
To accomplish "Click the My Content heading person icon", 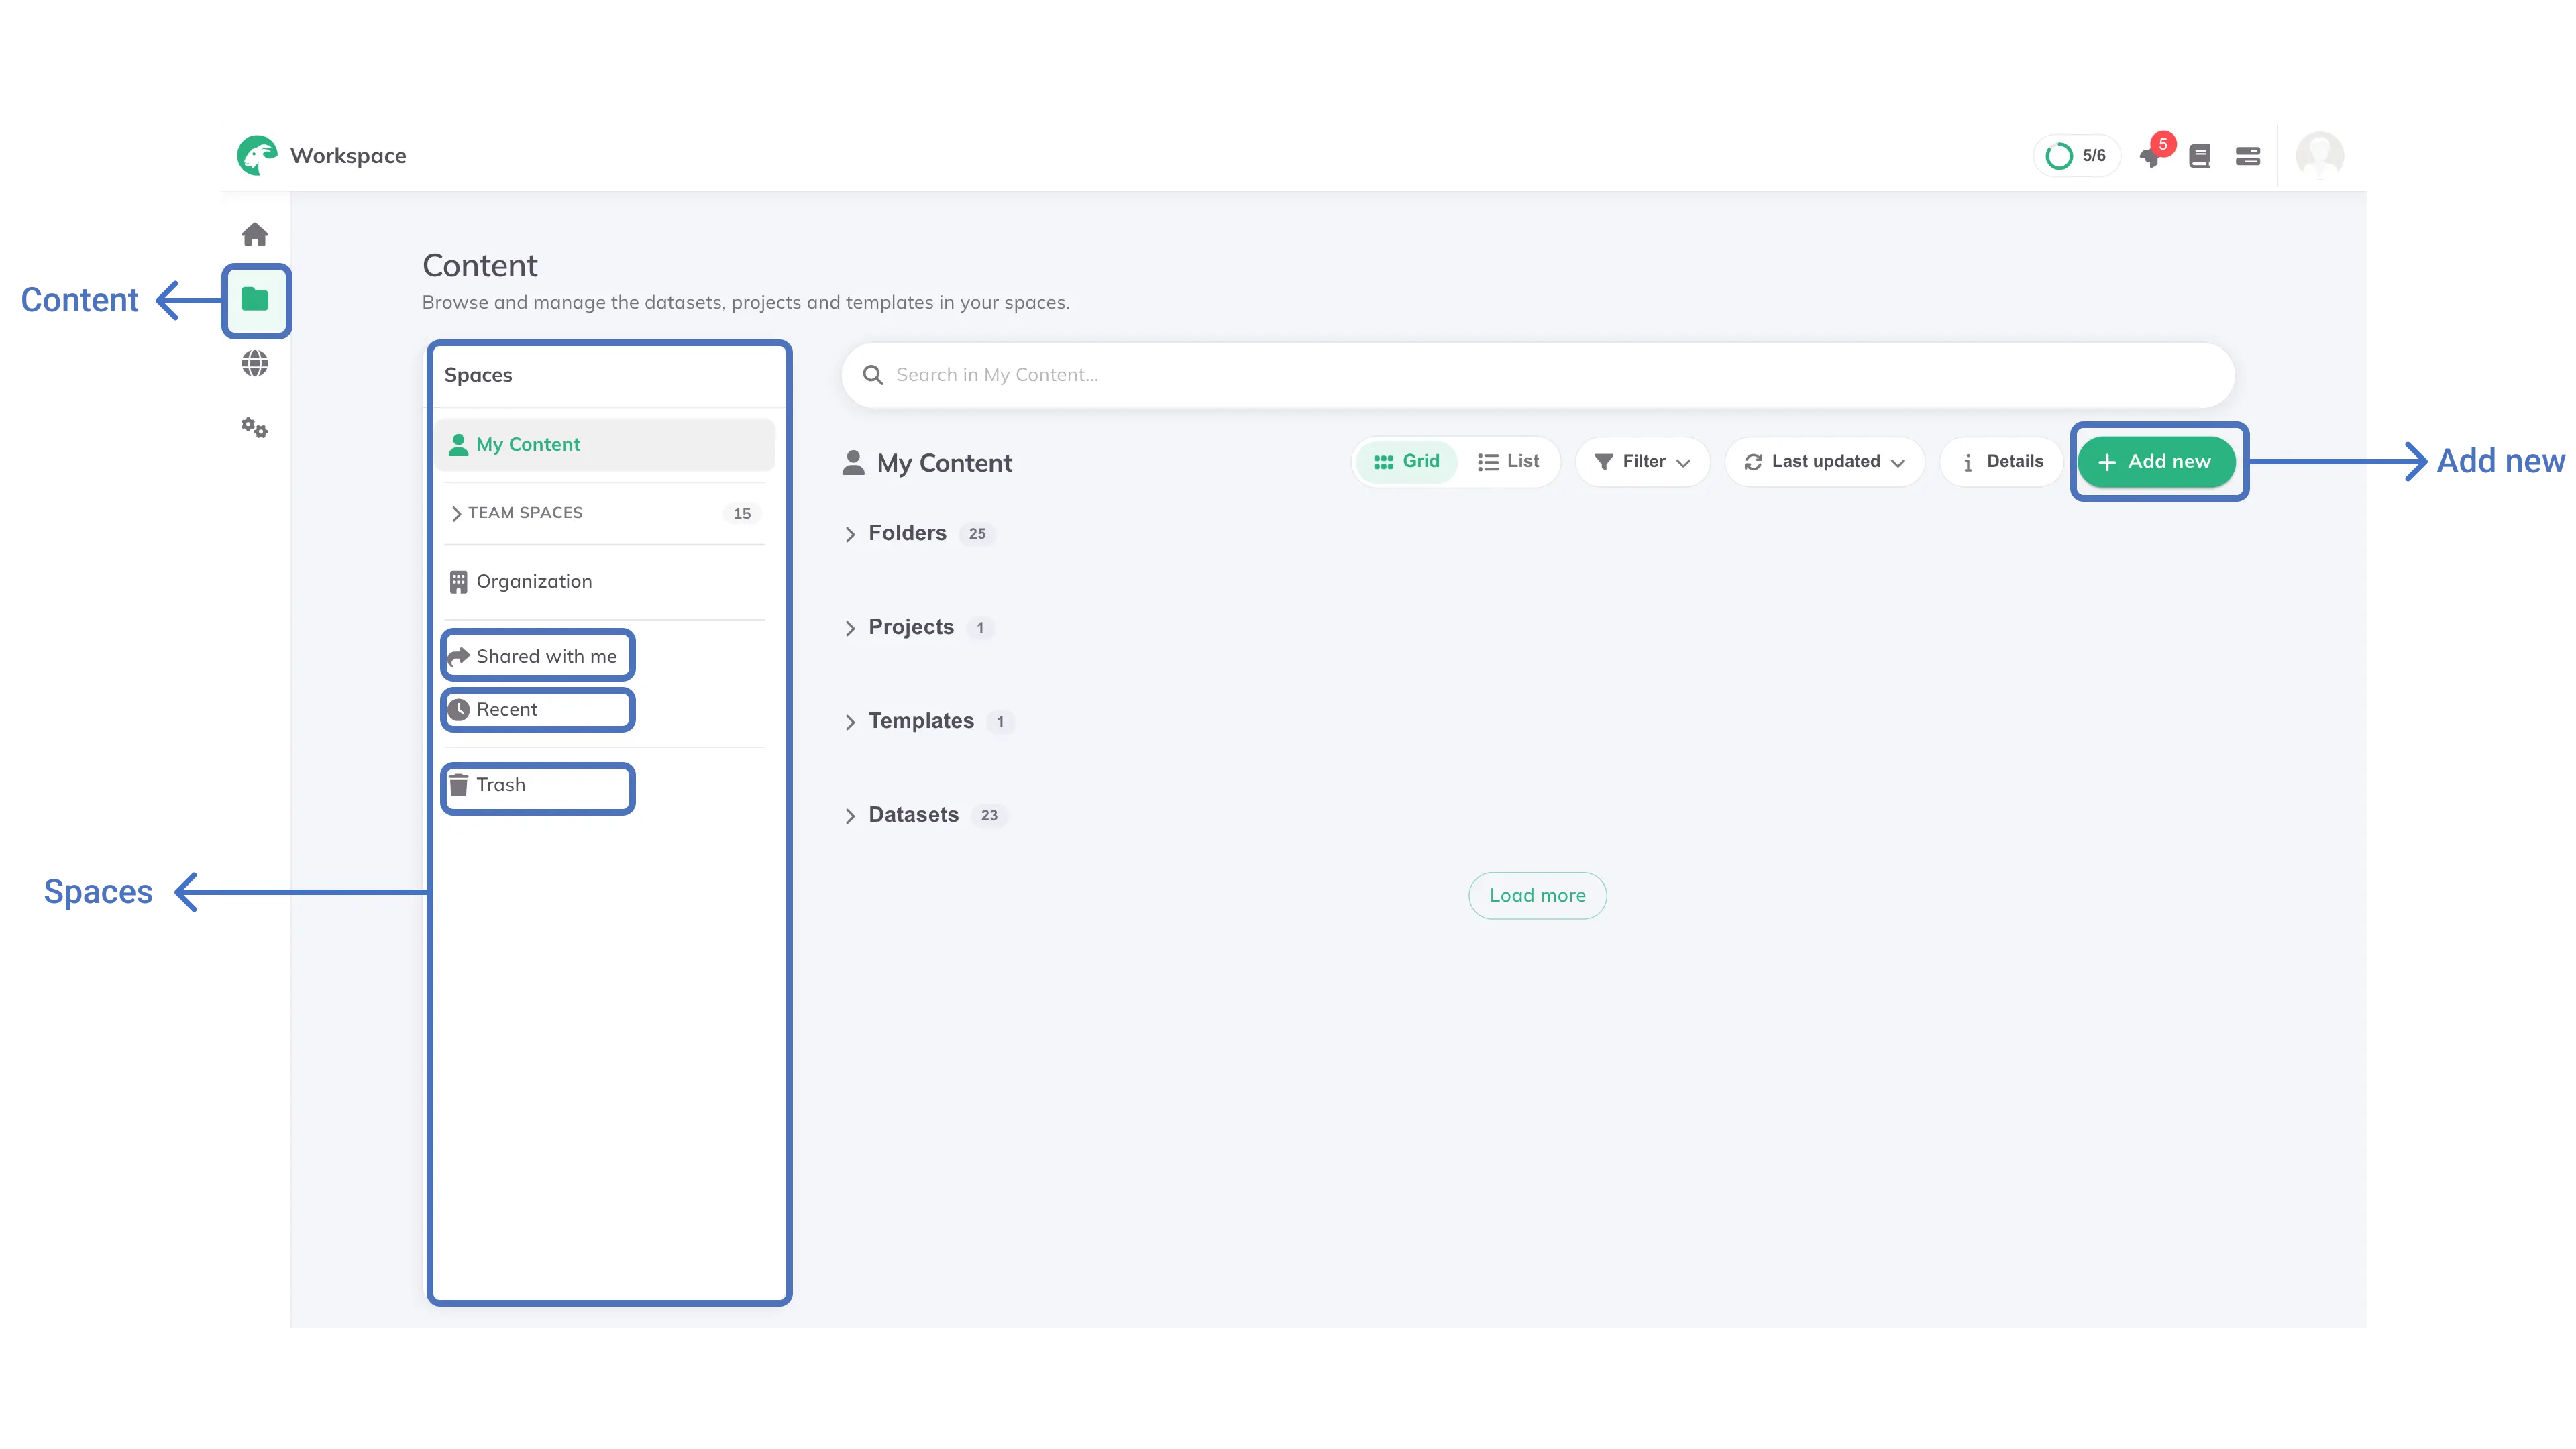I will [x=853, y=462].
